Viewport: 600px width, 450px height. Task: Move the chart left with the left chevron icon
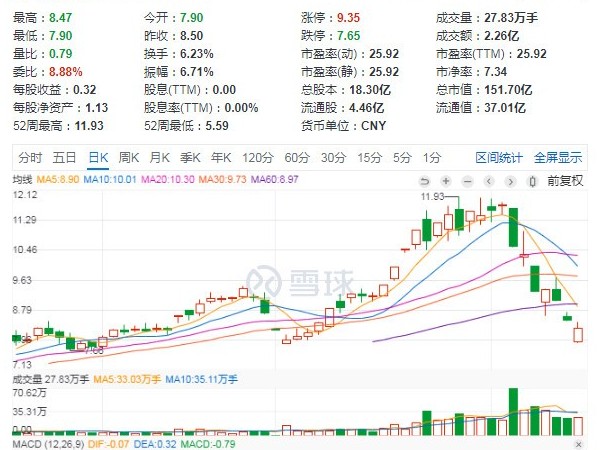[x=489, y=181]
